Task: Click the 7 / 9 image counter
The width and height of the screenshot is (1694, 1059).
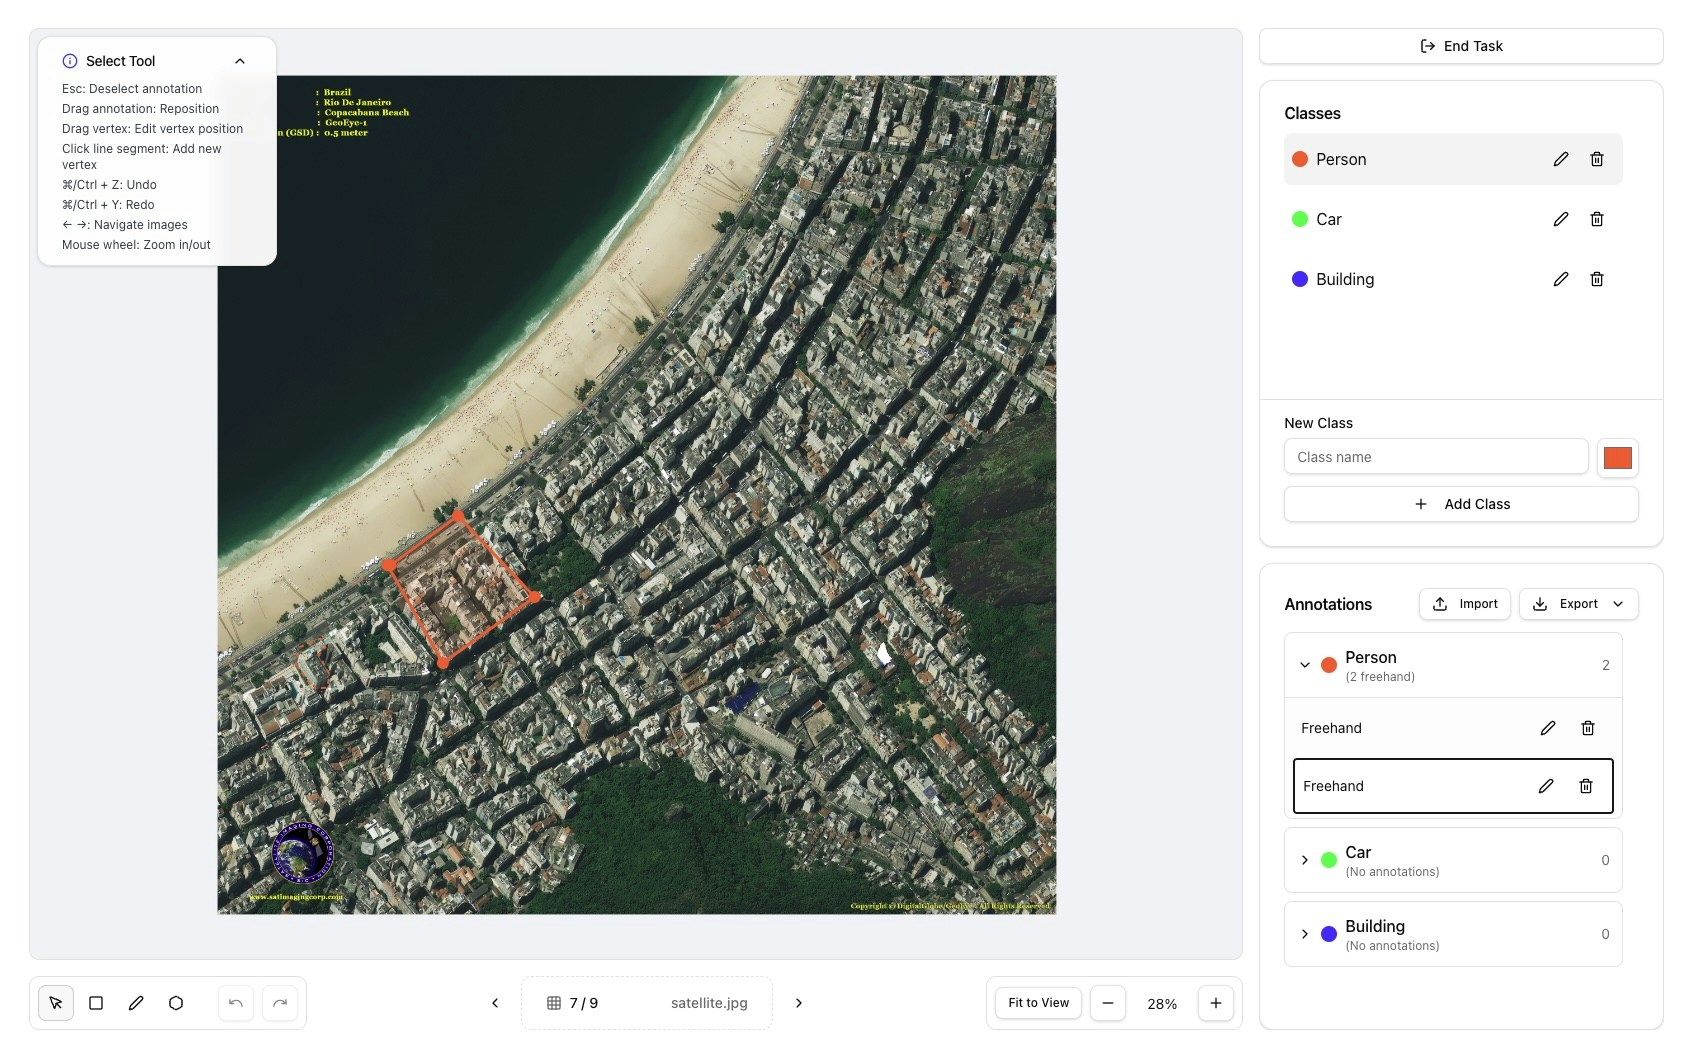Action: click(584, 1003)
